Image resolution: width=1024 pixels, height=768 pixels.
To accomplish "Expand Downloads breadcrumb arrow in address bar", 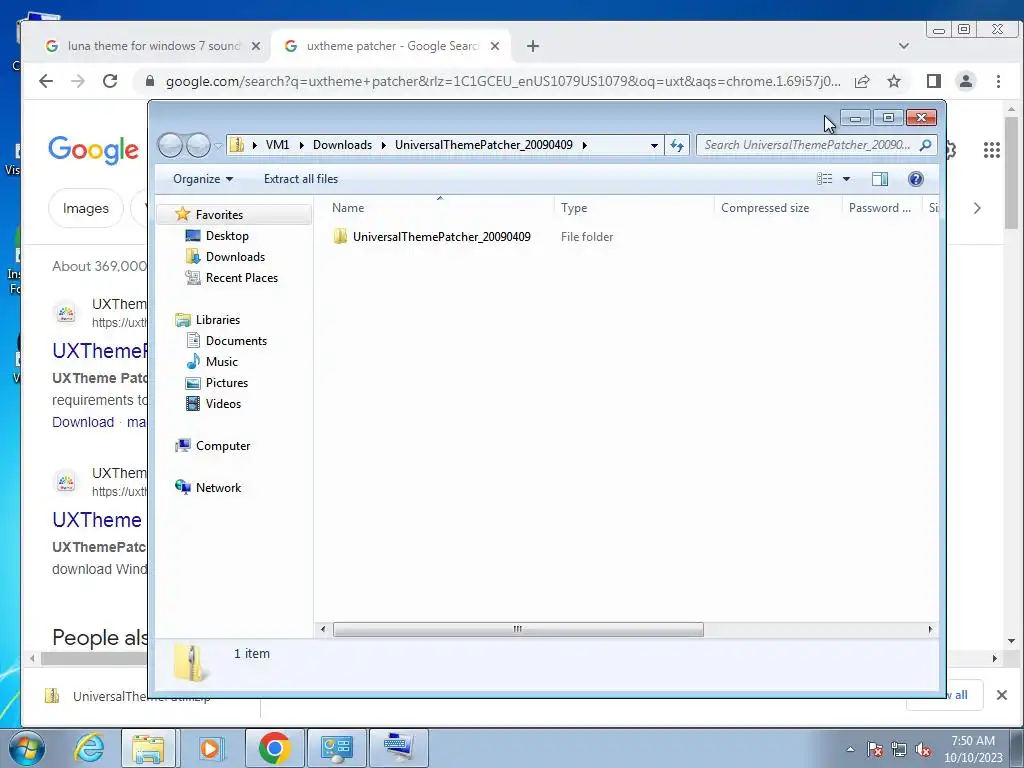I will point(383,145).
